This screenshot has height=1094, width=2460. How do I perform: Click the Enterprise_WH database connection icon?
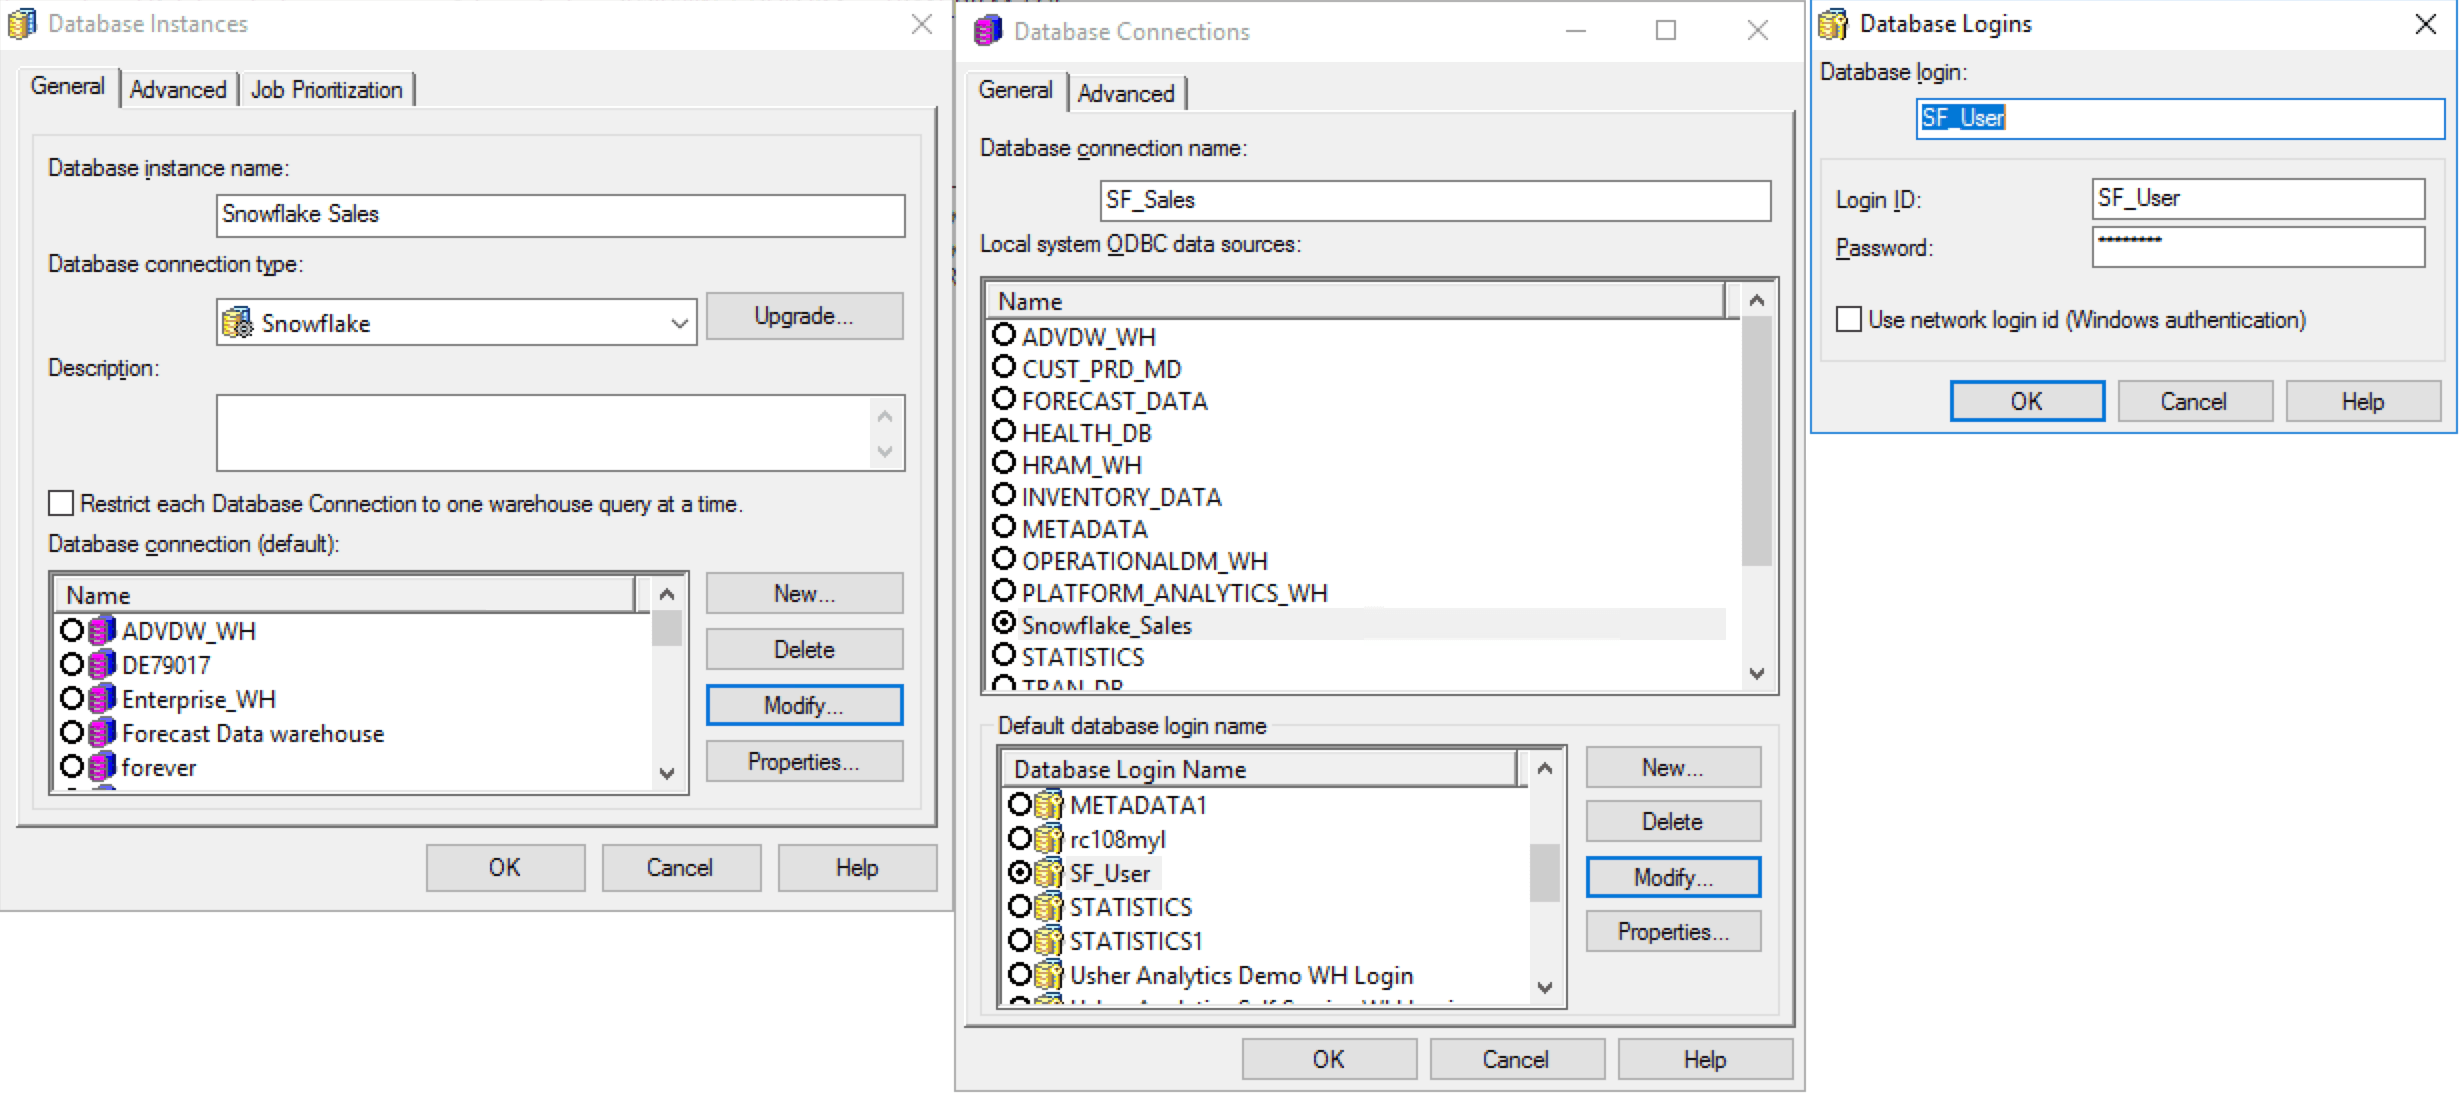[x=101, y=699]
